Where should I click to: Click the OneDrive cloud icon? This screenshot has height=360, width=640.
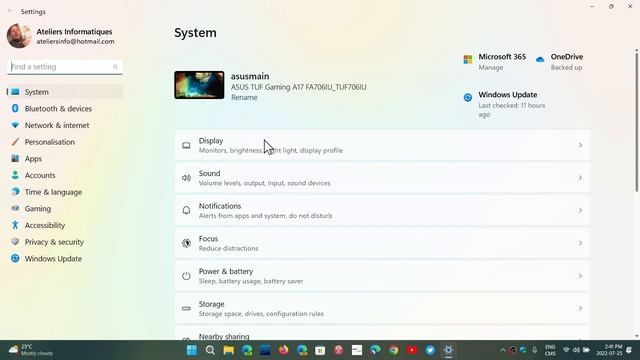(x=540, y=60)
